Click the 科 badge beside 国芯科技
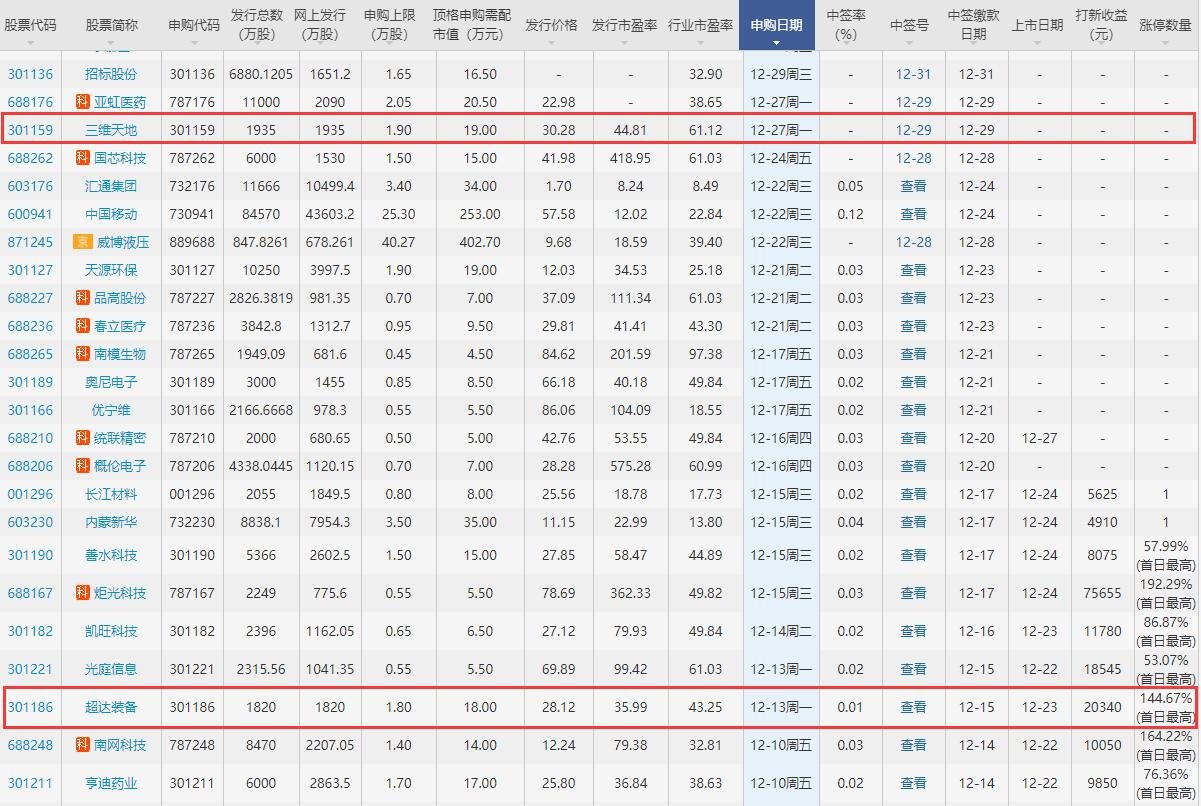Screen dimensions: 1201x806 tap(83, 158)
